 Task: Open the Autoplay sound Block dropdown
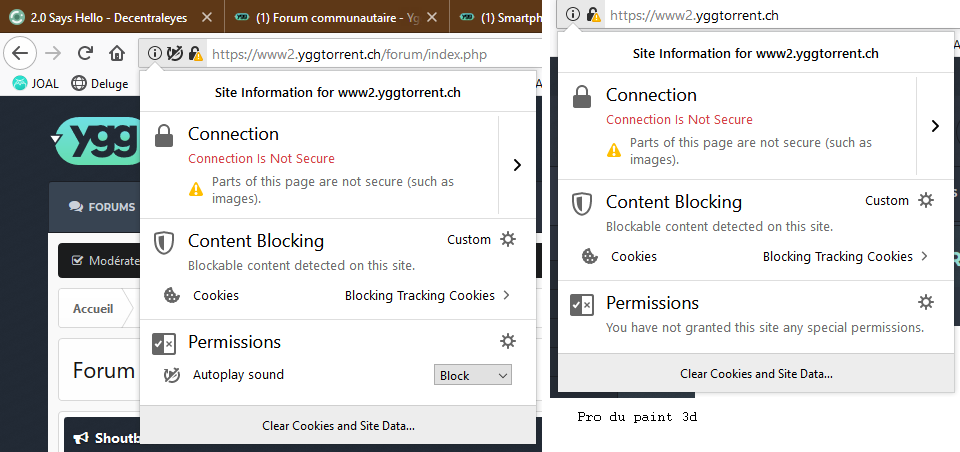(x=474, y=375)
